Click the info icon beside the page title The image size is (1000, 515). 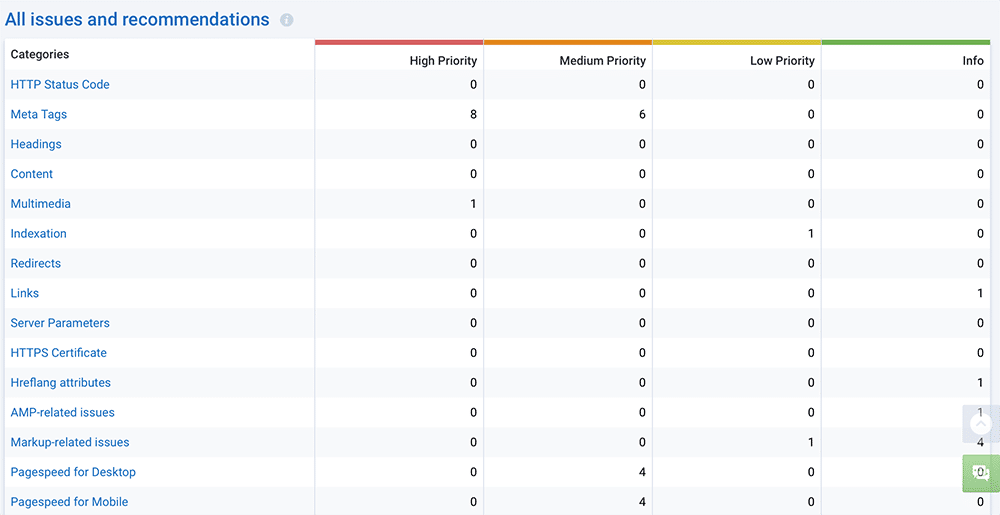pyautogui.click(x=287, y=21)
